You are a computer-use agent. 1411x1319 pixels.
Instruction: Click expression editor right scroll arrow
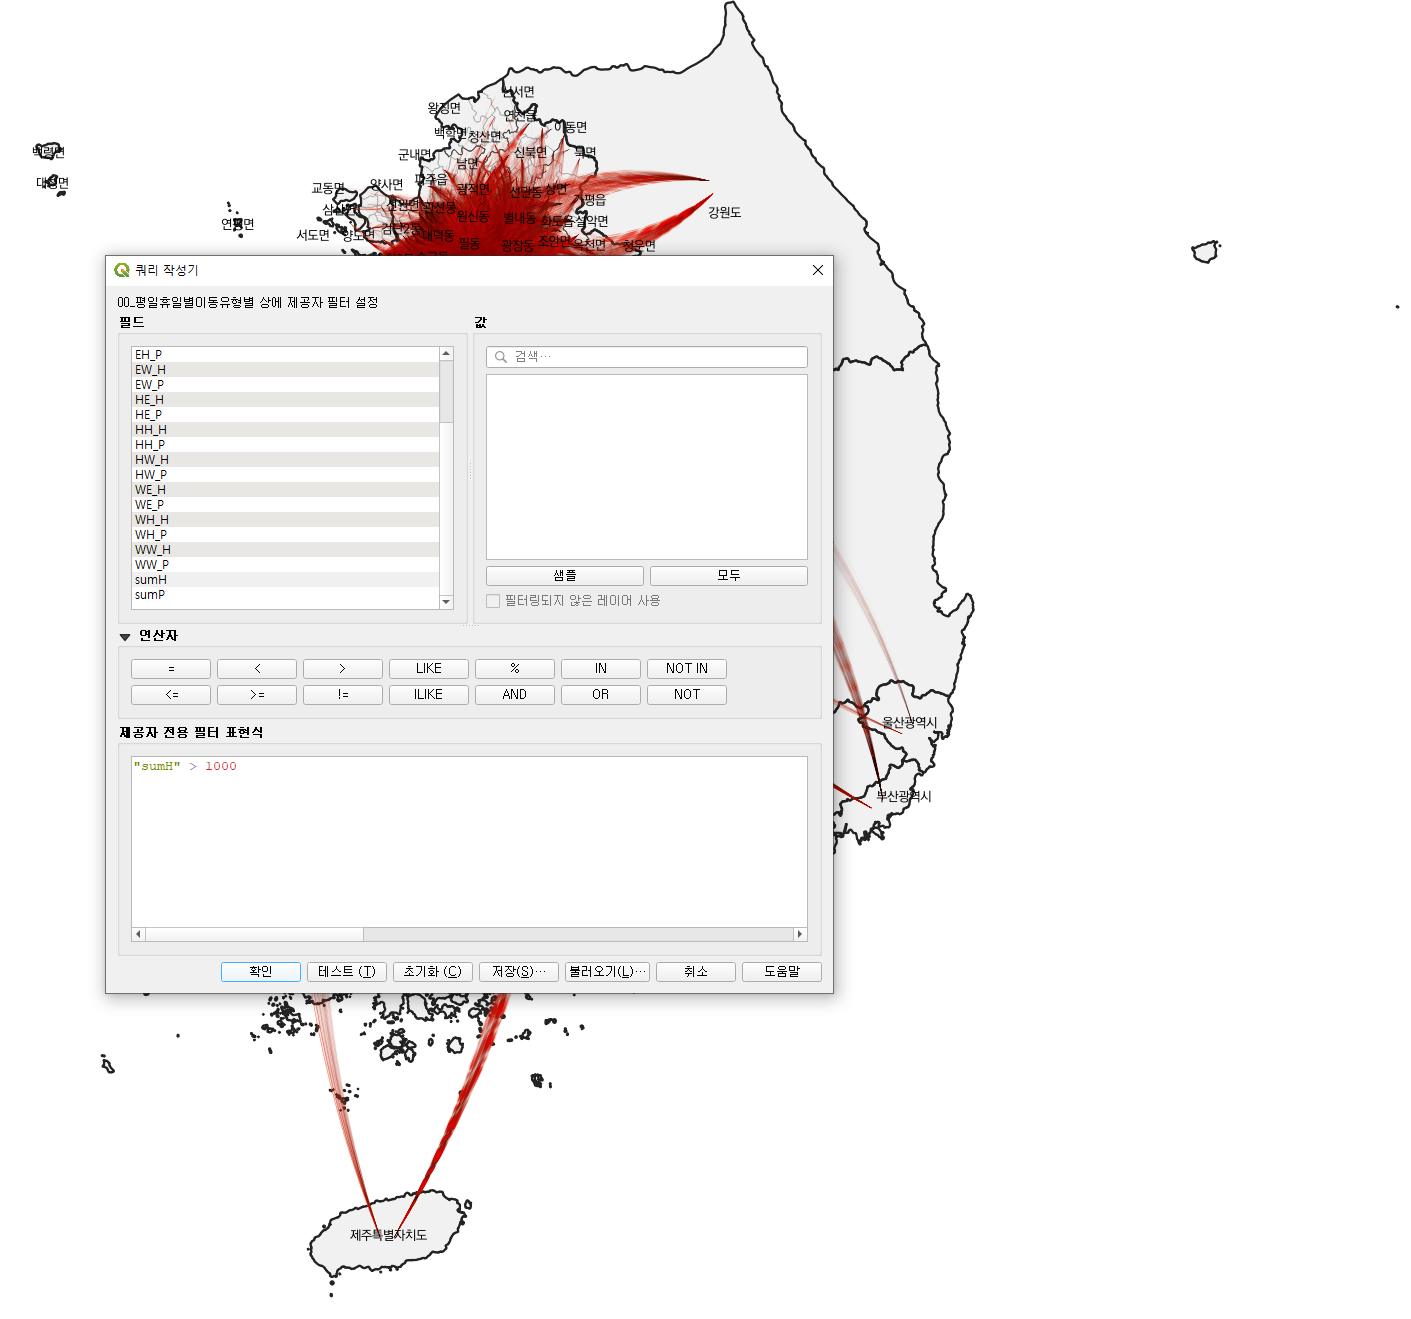[799, 934]
